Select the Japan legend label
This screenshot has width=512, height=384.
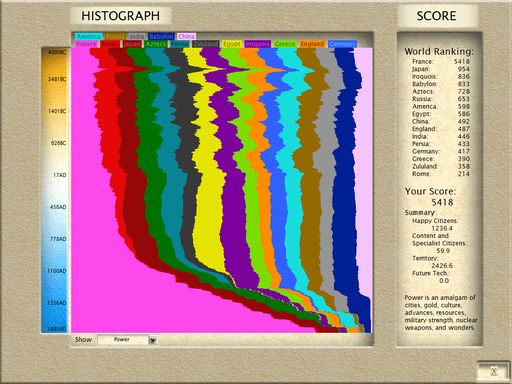click(x=132, y=44)
